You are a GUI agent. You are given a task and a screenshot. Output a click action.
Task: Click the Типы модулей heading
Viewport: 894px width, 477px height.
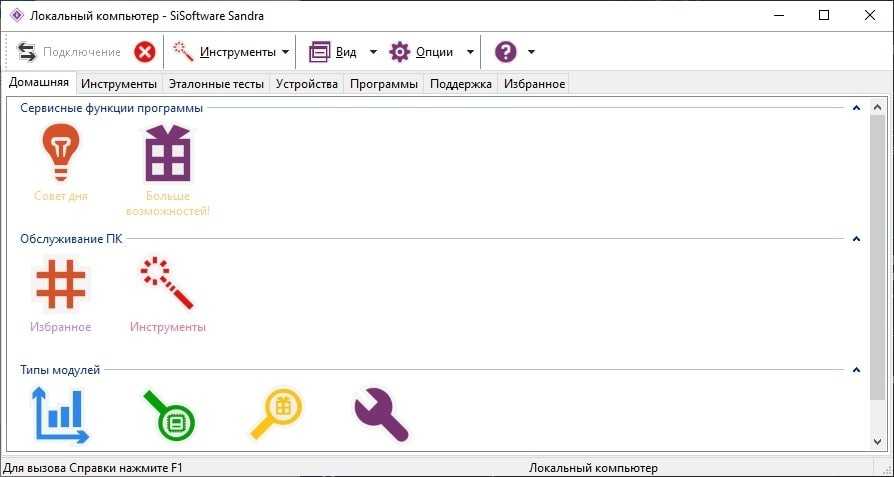tap(60, 370)
